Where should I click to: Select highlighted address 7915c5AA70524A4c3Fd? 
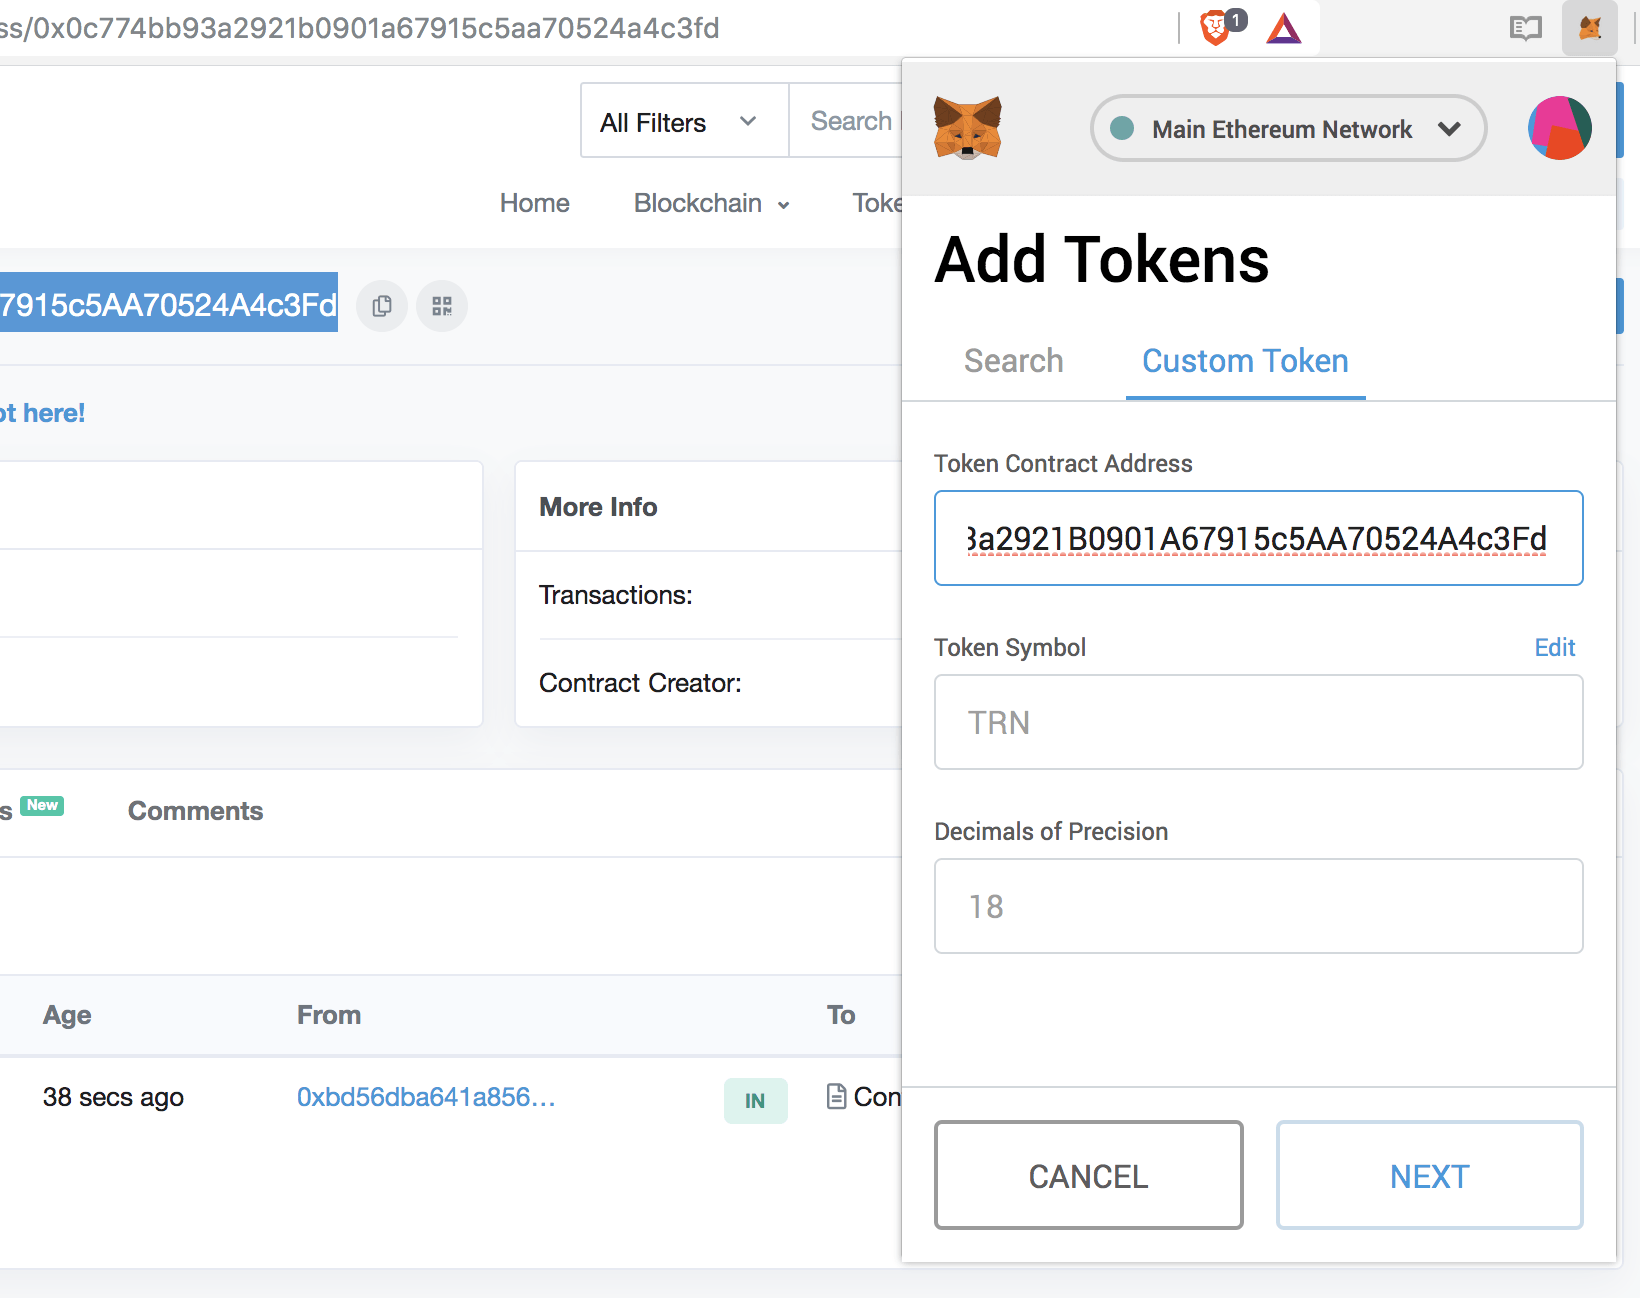[x=169, y=304]
